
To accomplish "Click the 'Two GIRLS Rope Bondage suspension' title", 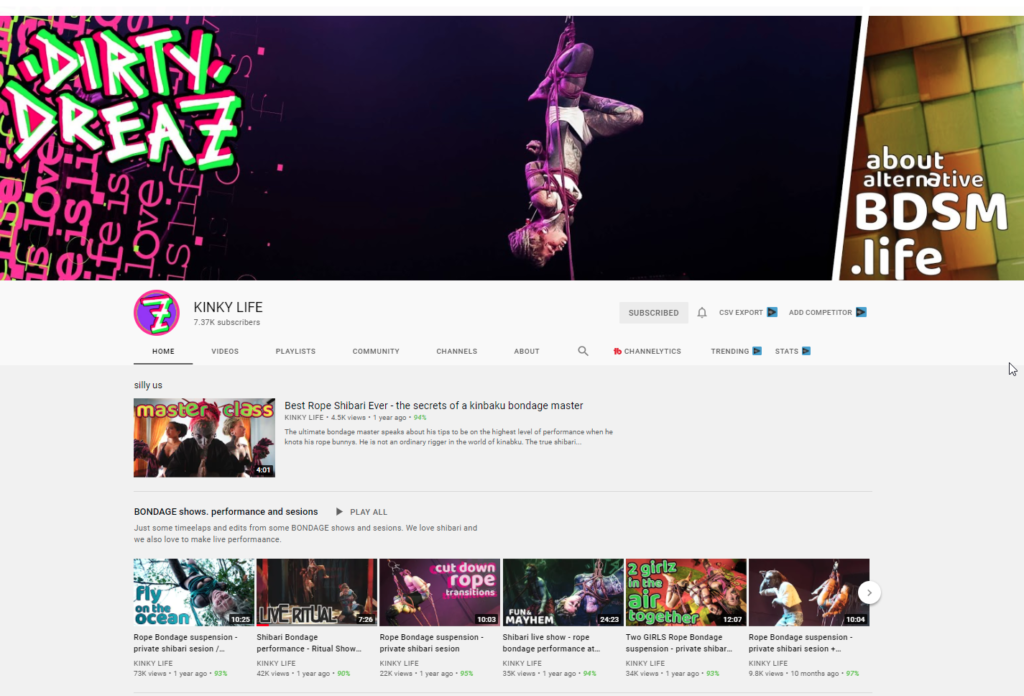I will pyautogui.click(x=679, y=643).
